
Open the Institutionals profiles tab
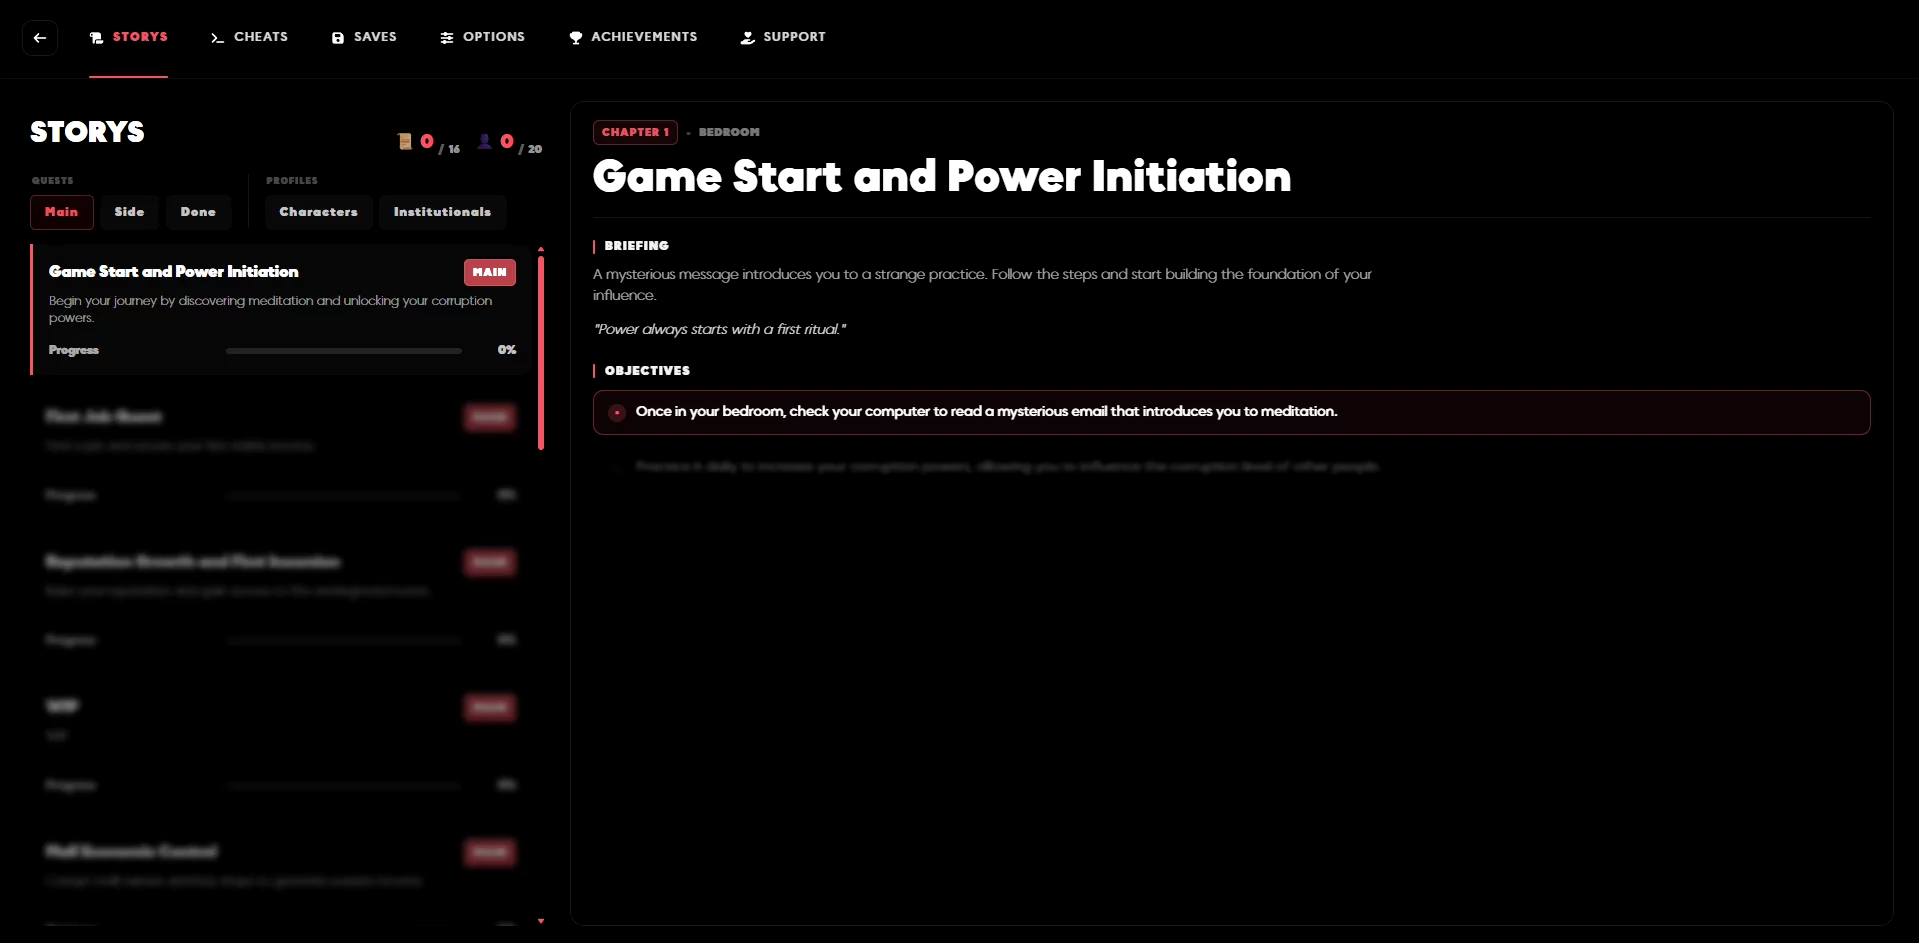tap(442, 212)
